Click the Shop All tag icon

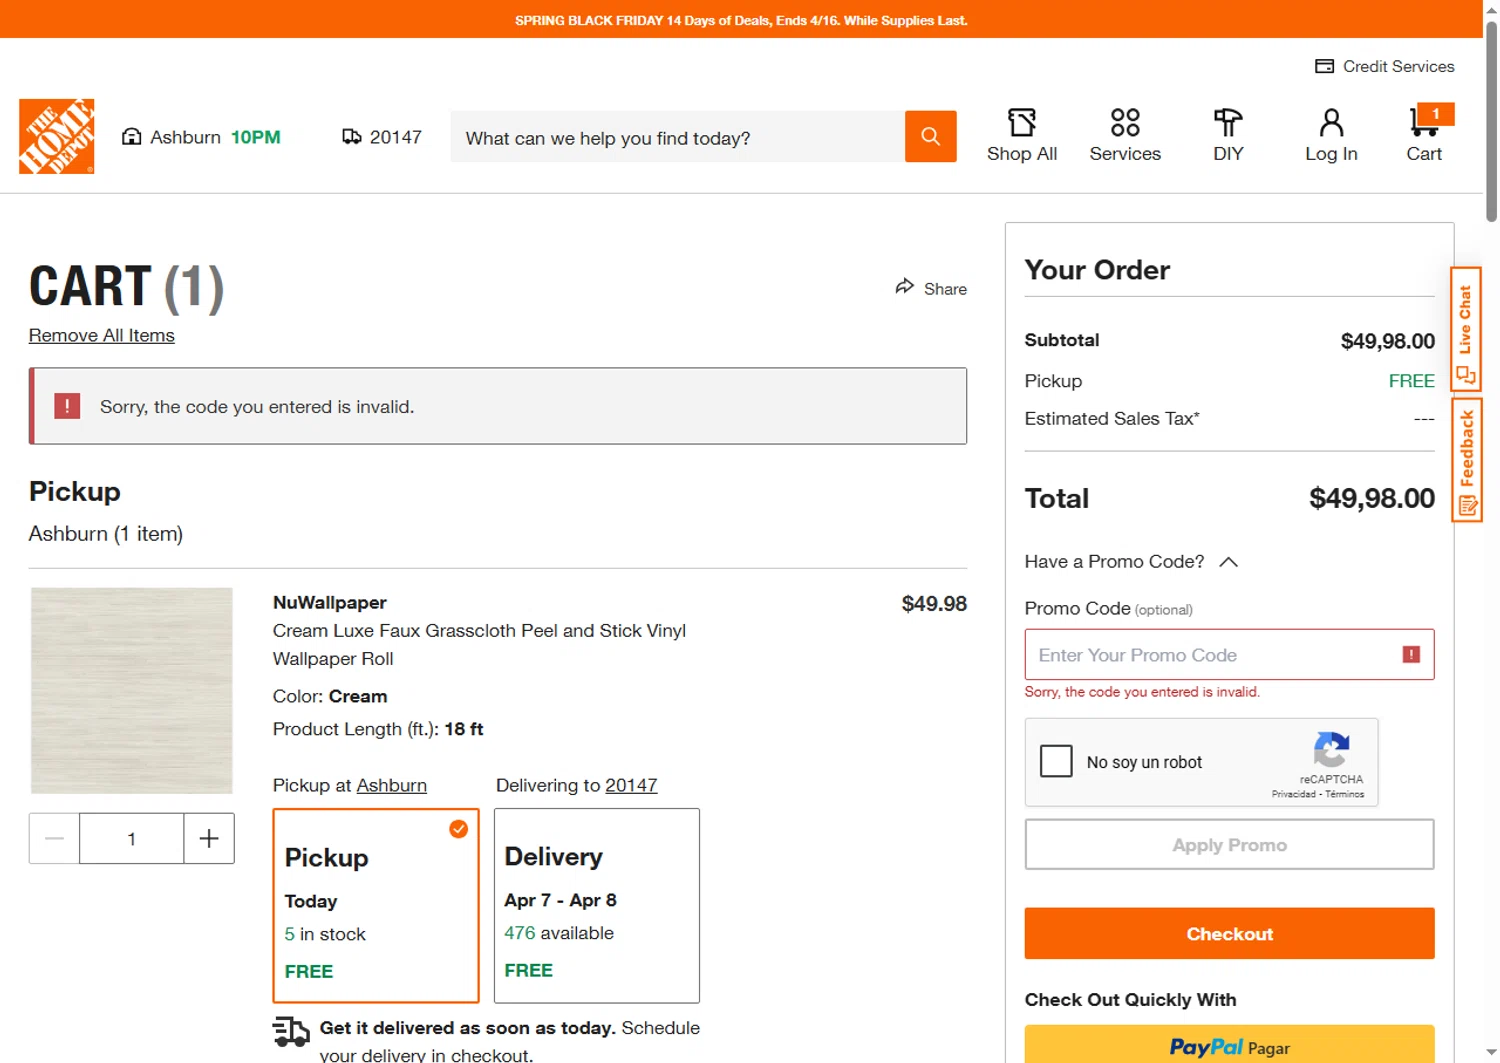click(x=1021, y=122)
